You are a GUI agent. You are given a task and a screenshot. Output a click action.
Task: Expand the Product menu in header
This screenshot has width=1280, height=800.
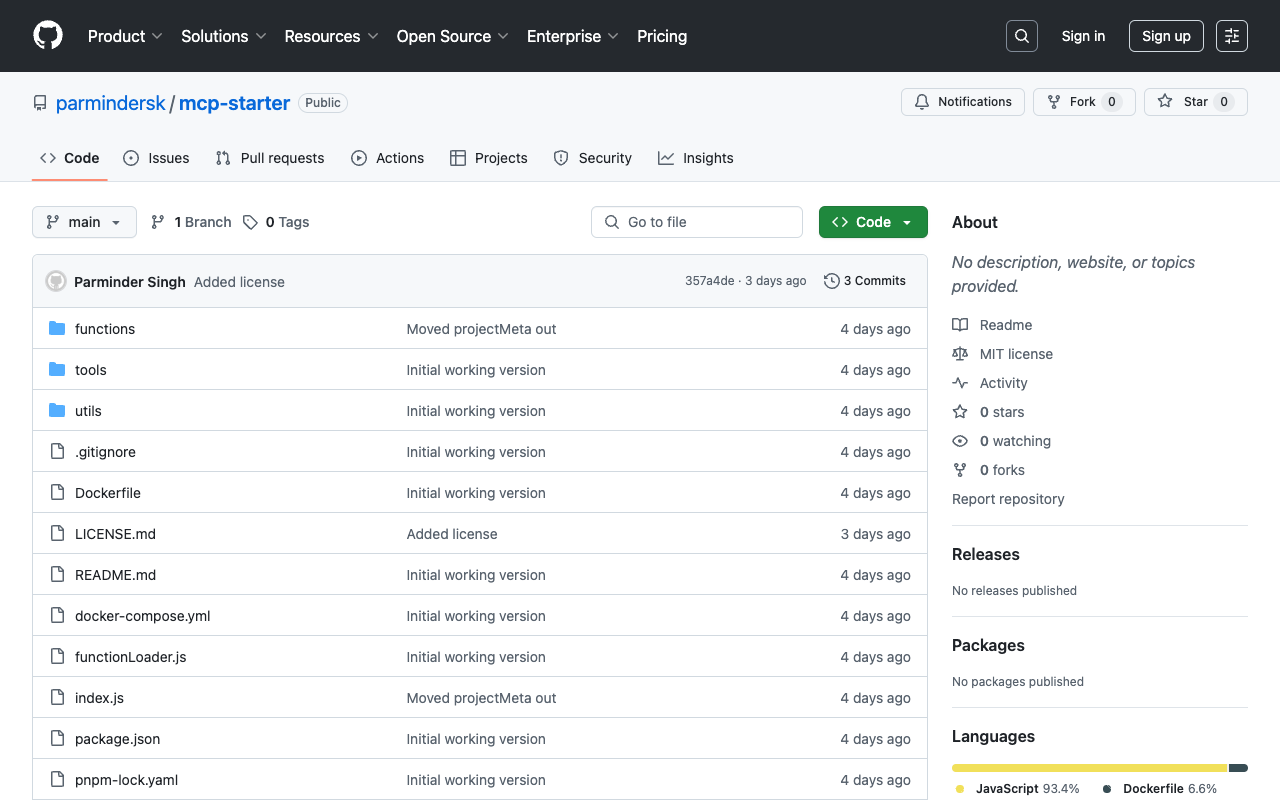pyautogui.click(x=125, y=36)
